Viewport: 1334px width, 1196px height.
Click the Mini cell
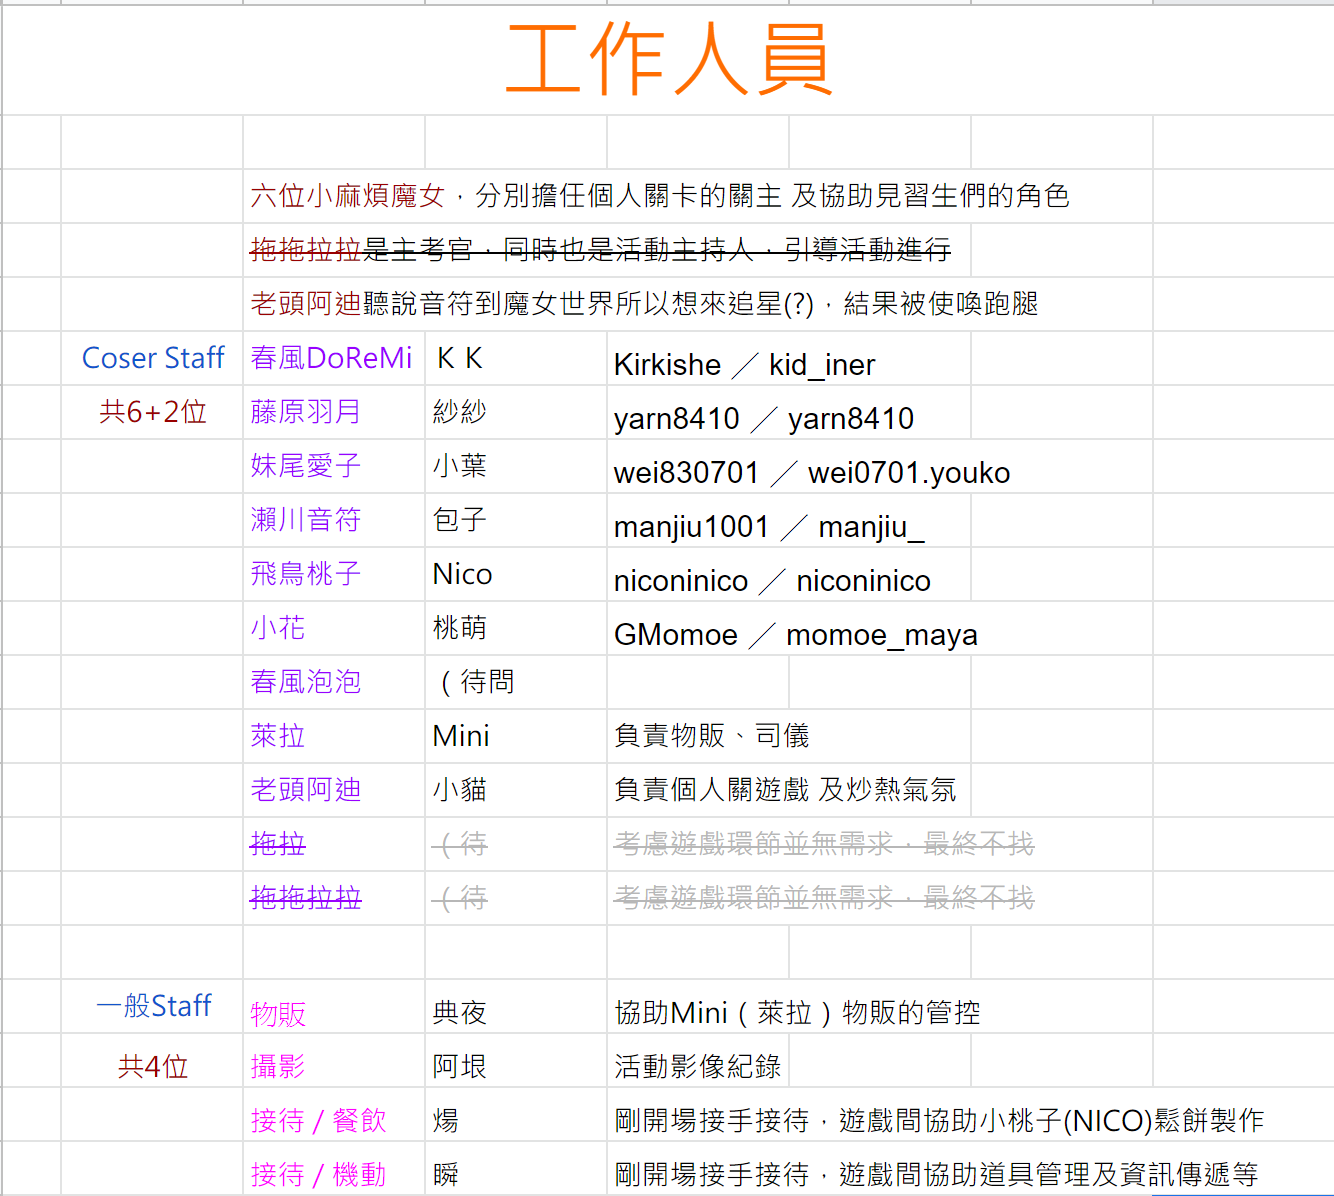point(516,736)
